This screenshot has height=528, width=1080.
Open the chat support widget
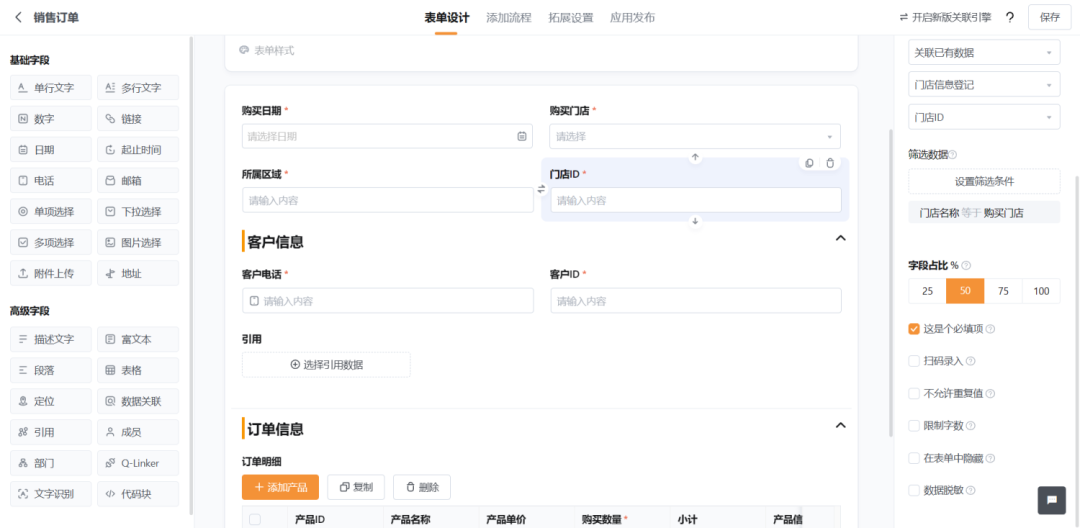[x=1052, y=500]
